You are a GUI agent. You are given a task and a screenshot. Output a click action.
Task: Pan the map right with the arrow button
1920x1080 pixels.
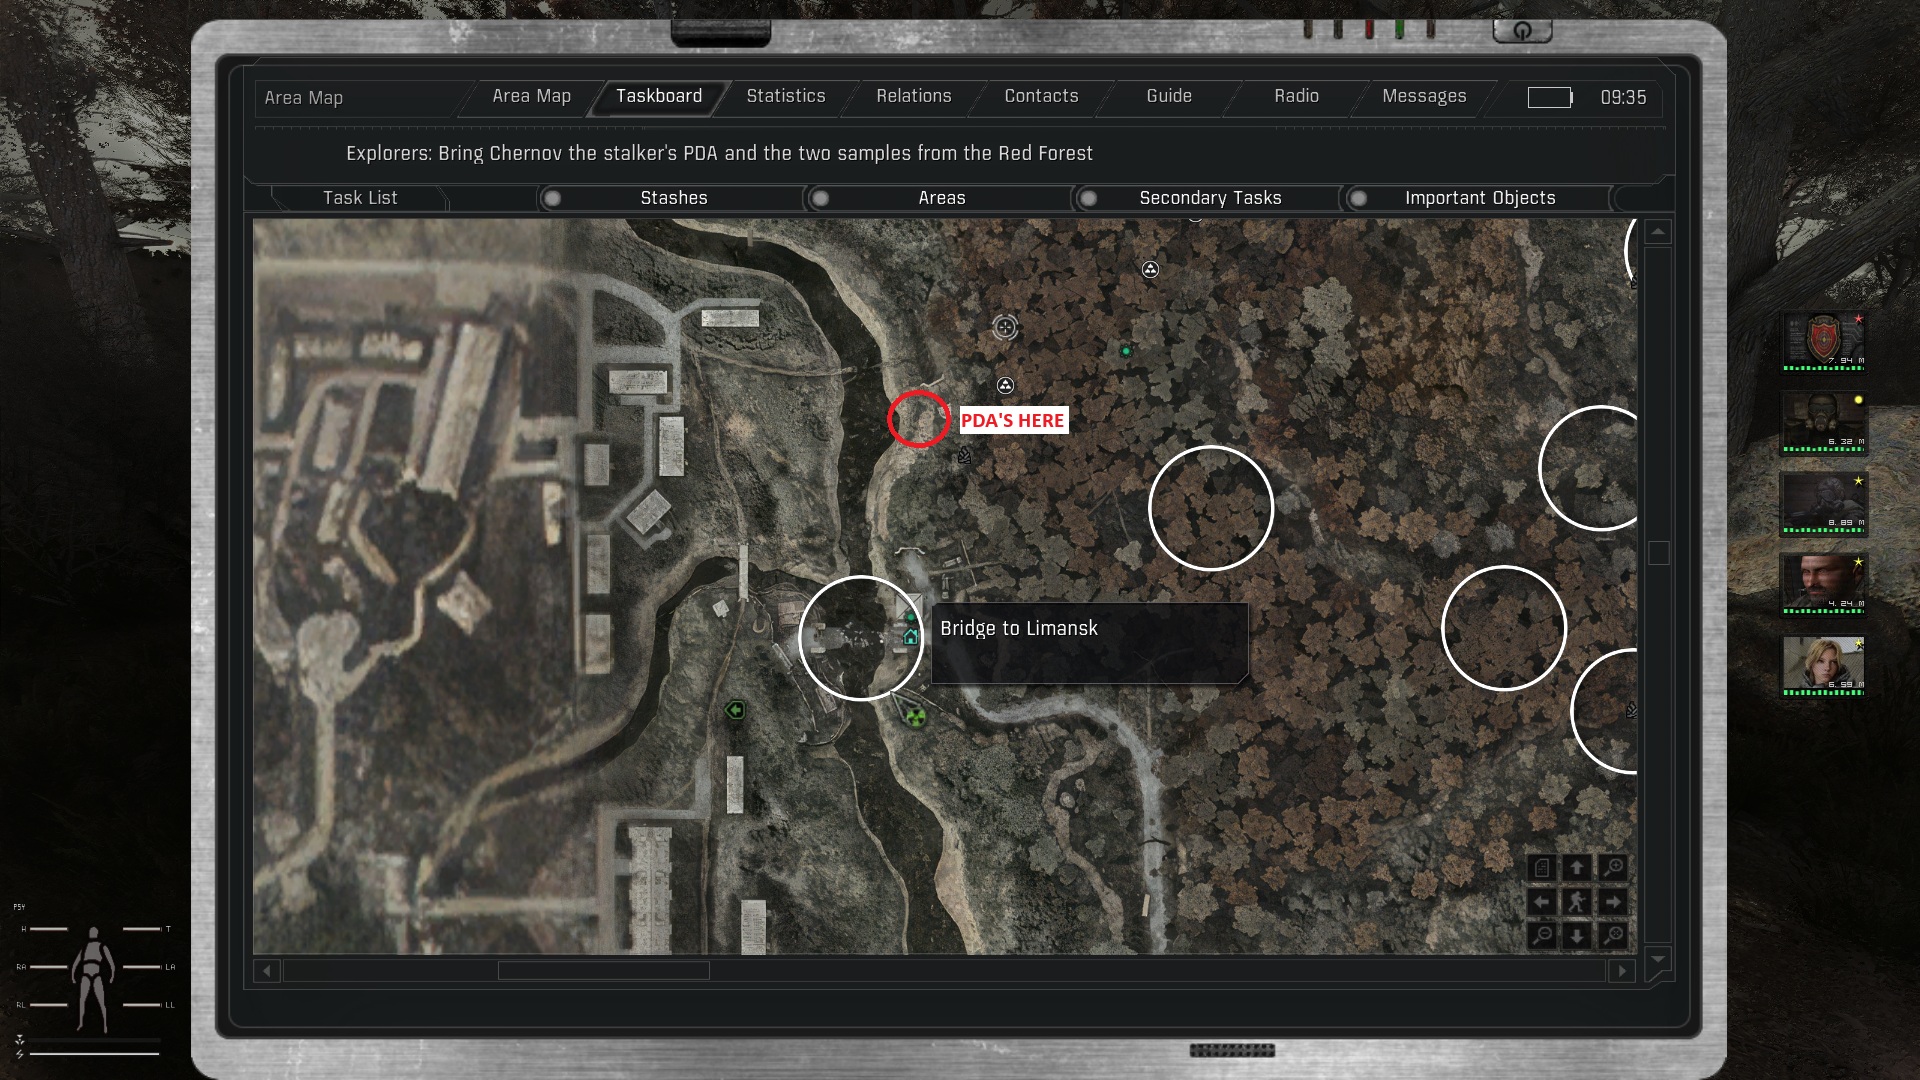pos(1612,901)
